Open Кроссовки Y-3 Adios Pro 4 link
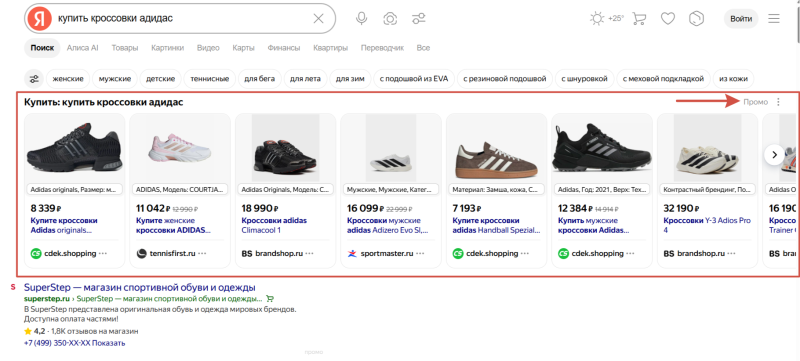Viewport: 800px width, 361px height. (707, 225)
